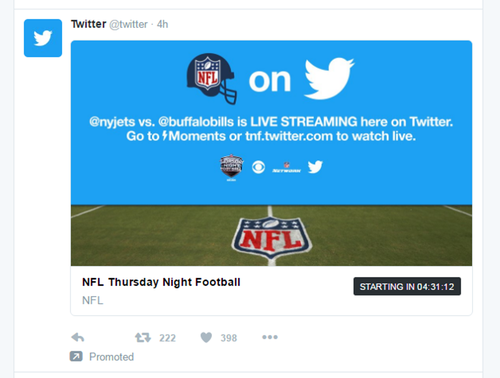The height and width of the screenshot is (378, 500).
Task: Open NFL Thursday Night Football card title
Action: (161, 282)
